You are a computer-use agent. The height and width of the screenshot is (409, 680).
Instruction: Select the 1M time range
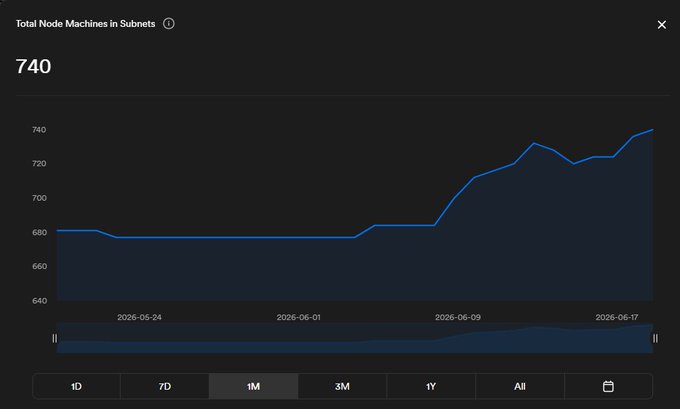pyautogui.click(x=253, y=386)
